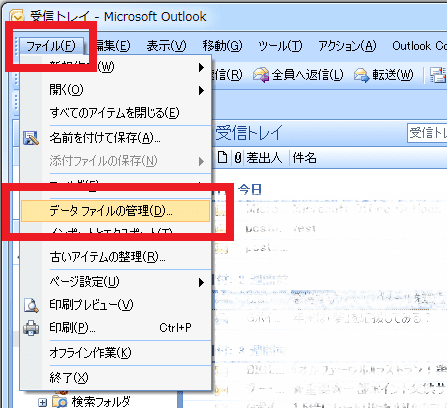Screen dimensions: 447x408
Task: Click the Print Preview magnifier icon
Action: coord(31,305)
